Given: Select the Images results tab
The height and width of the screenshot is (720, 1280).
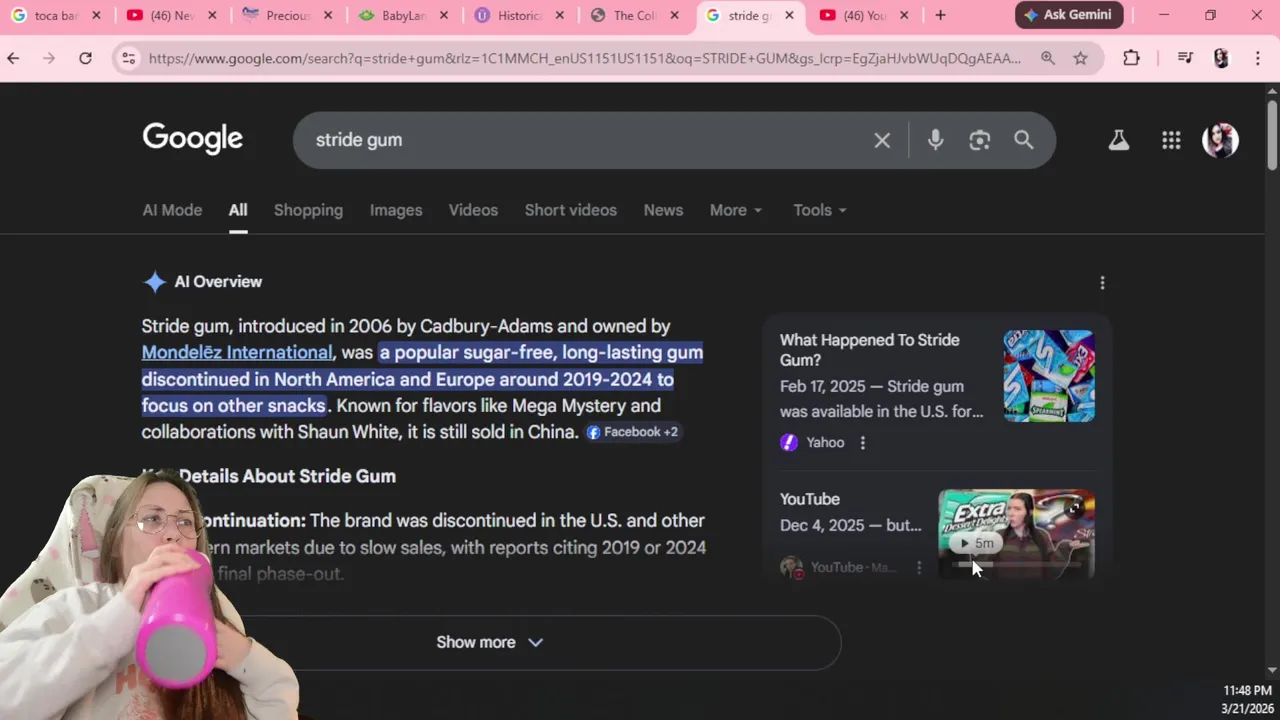Looking at the screenshot, I should click(396, 210).
